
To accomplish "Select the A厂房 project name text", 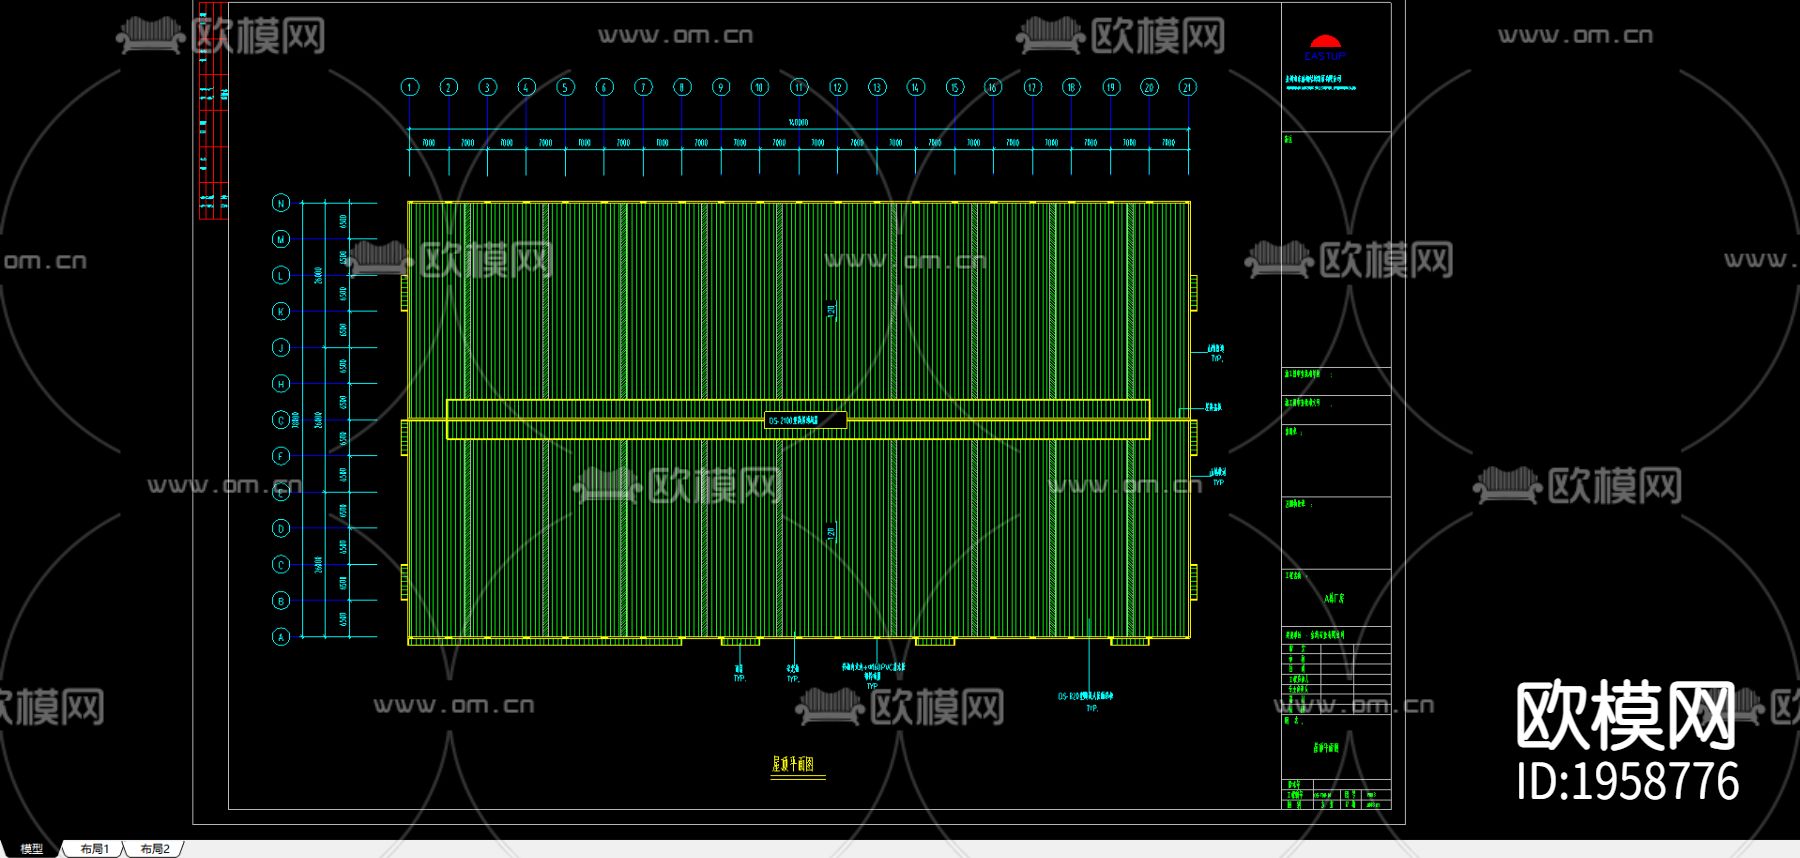I will [1334, 599].
